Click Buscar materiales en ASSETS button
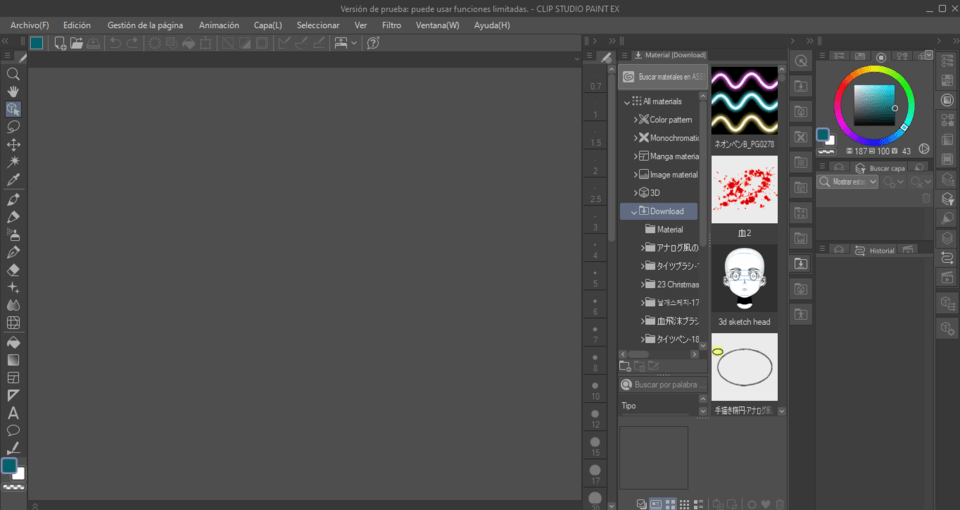The image size is (960, 510). pos(663,77)
